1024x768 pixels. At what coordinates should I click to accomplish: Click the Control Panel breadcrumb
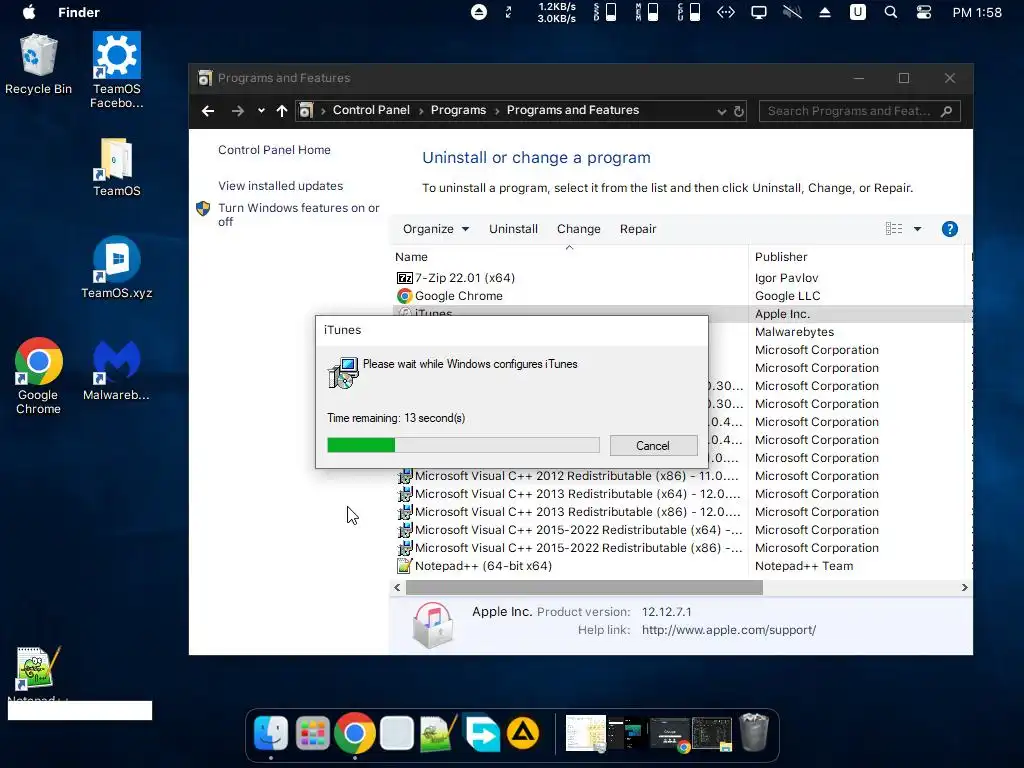coord(372,110)
